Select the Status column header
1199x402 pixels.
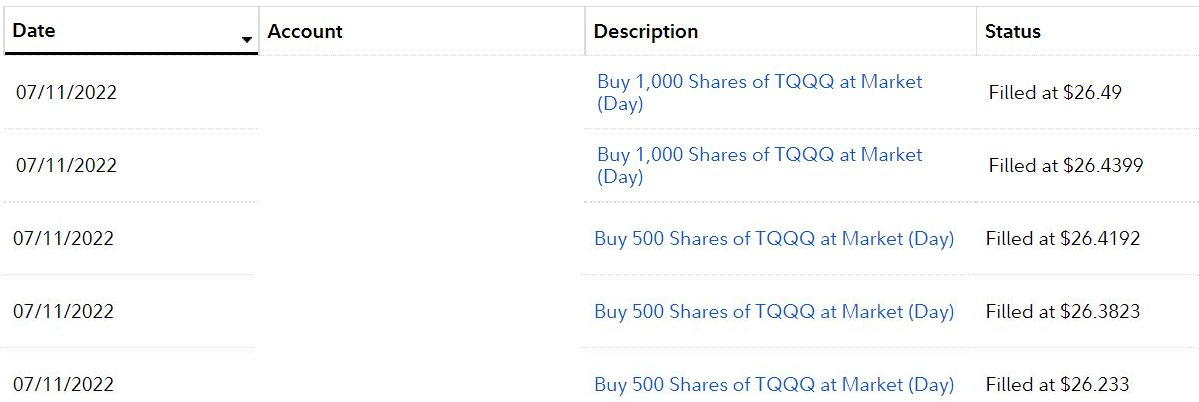tap(1012, 32)
